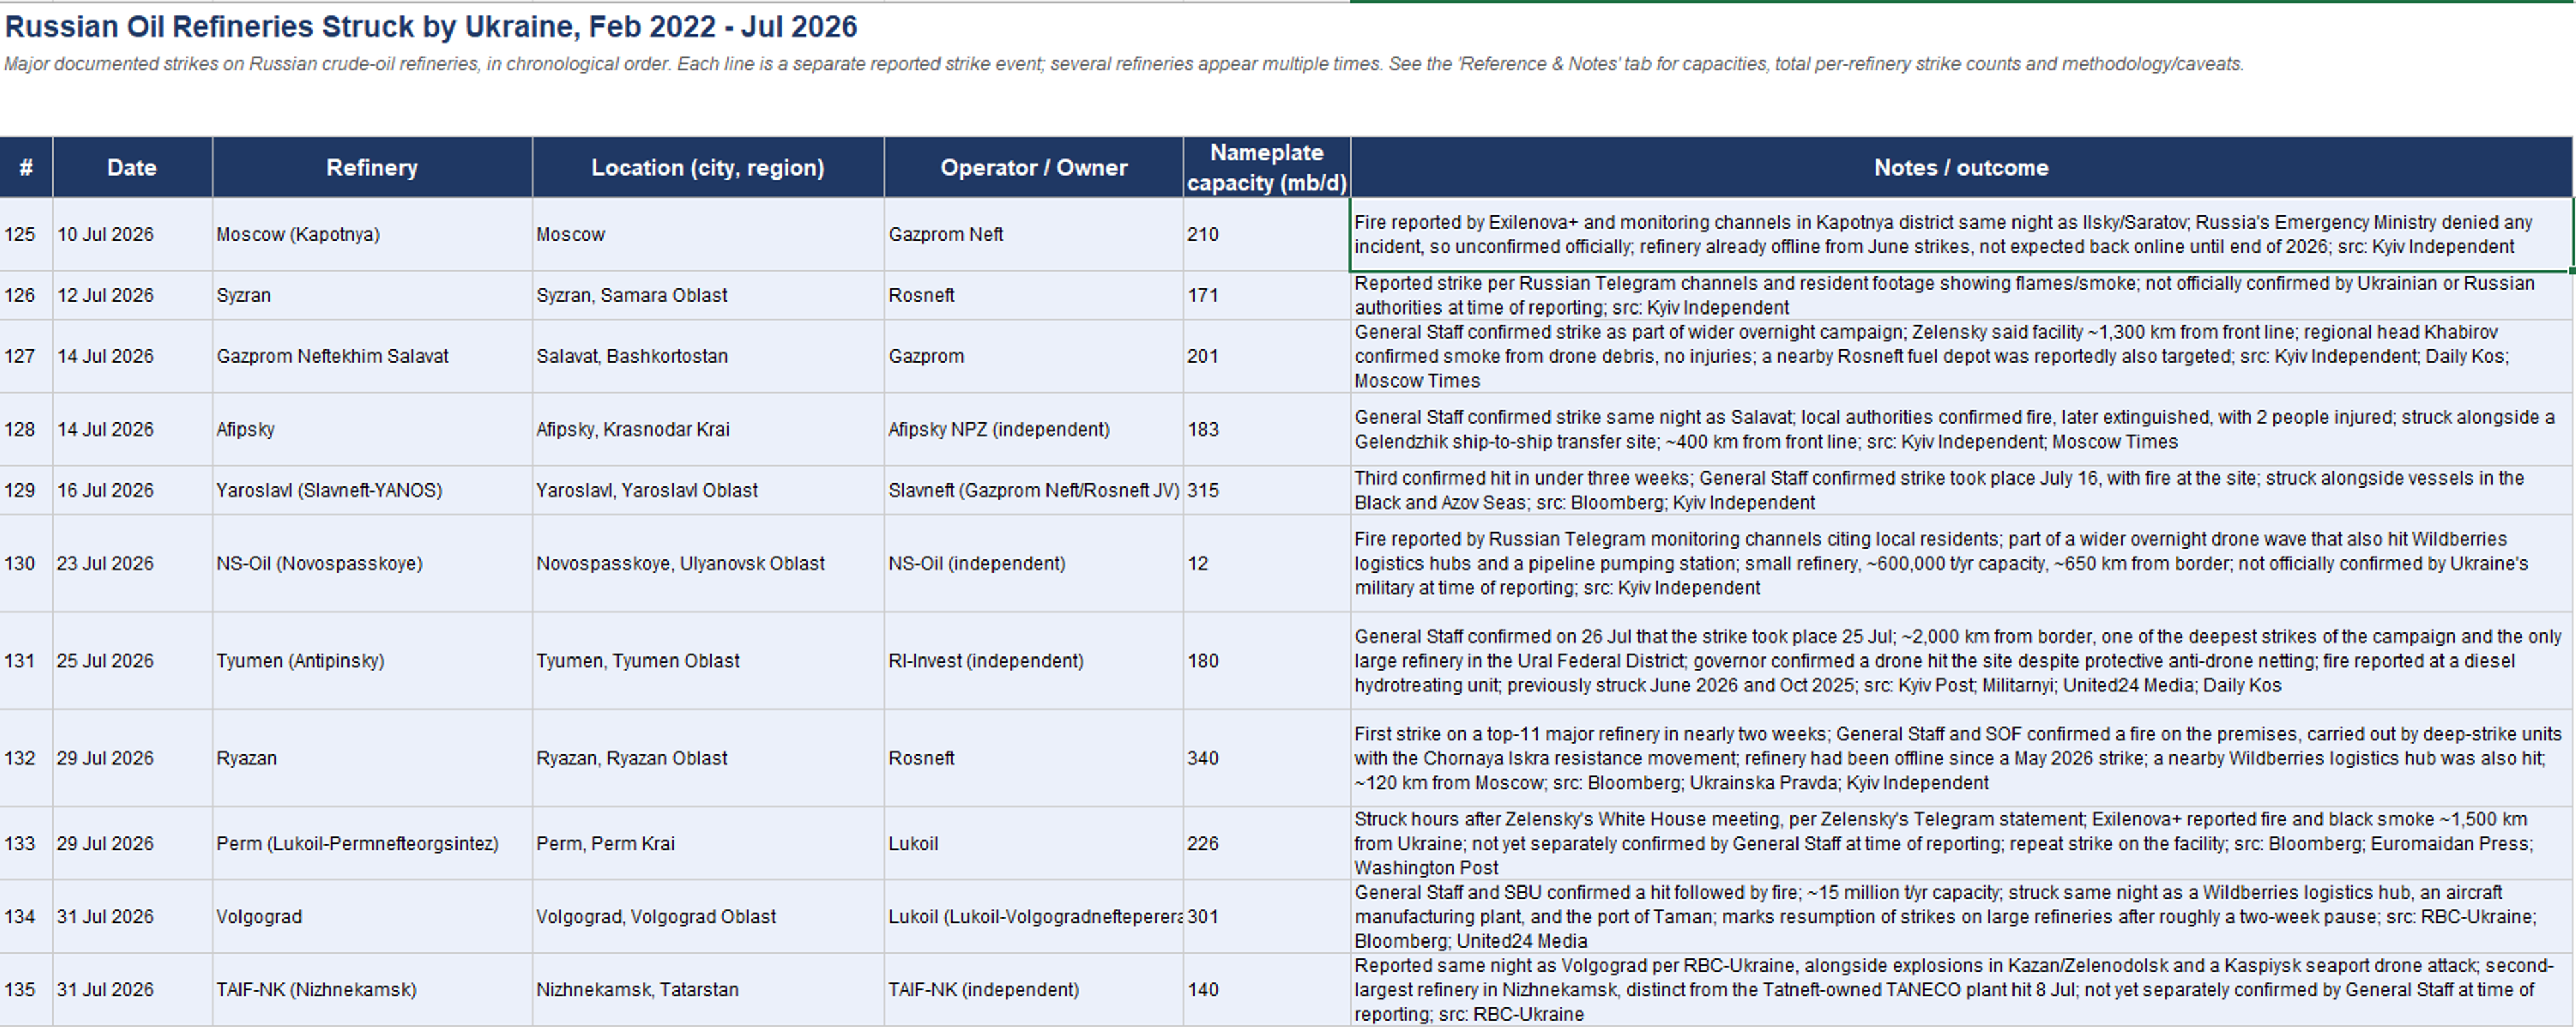Click the capacity value 226
This screenshot has width=2576, height=1028.
click(1267, 843)
